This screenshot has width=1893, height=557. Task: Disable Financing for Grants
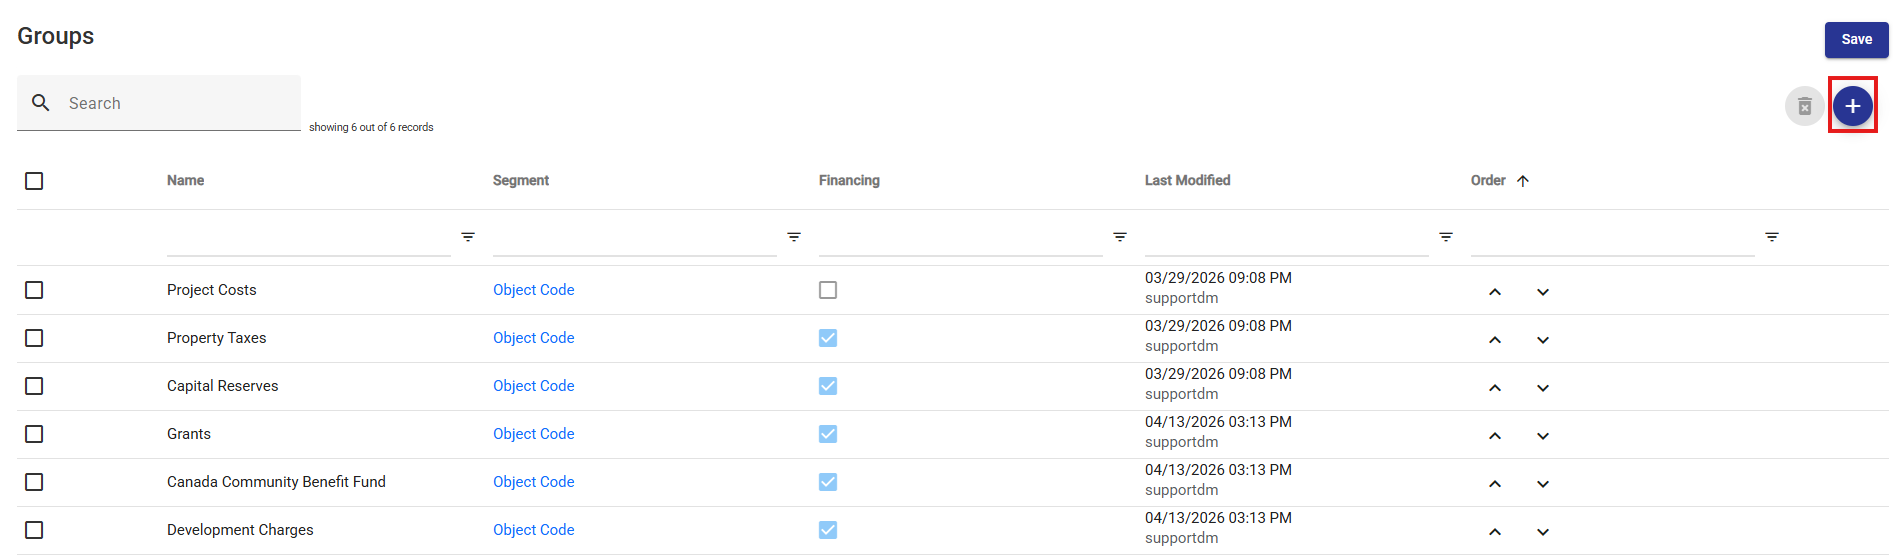click(x=828, y=434)
